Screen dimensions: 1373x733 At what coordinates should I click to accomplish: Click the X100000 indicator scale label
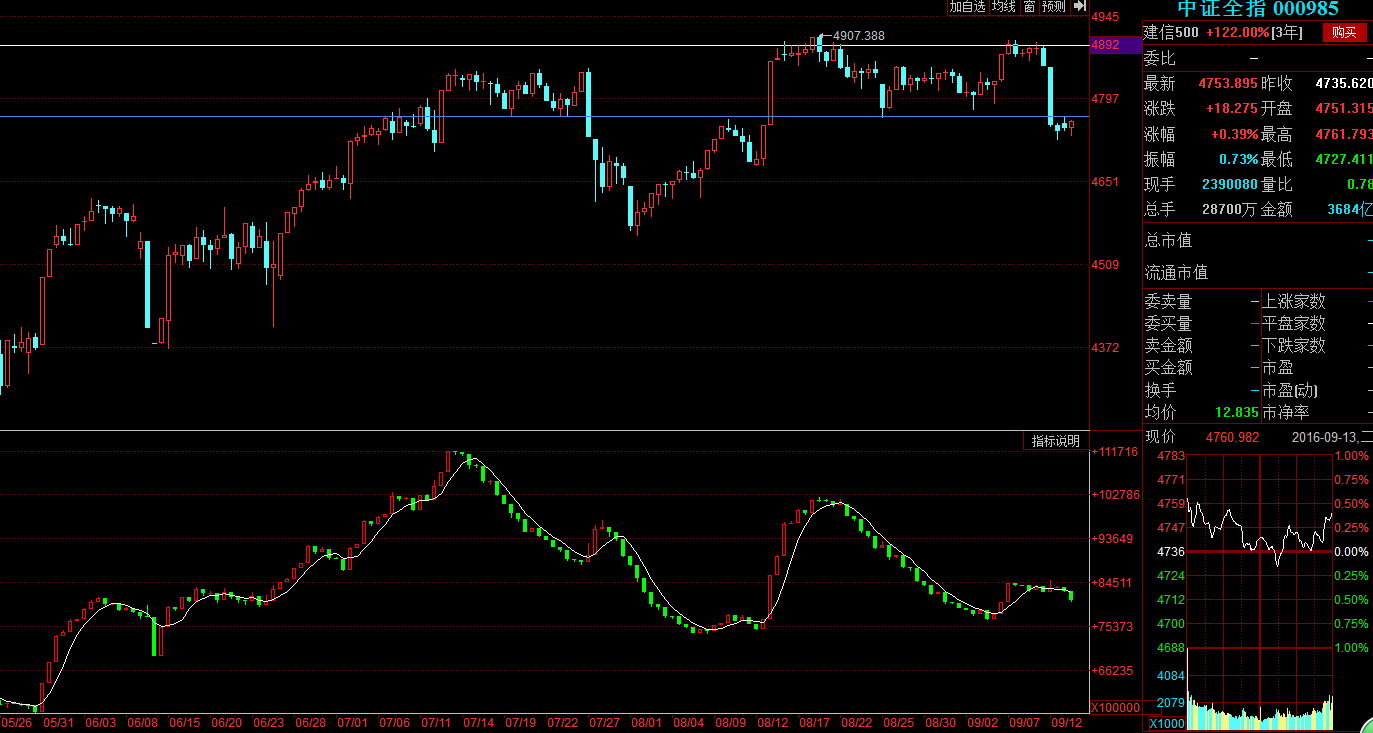(x=1114, y=707)
